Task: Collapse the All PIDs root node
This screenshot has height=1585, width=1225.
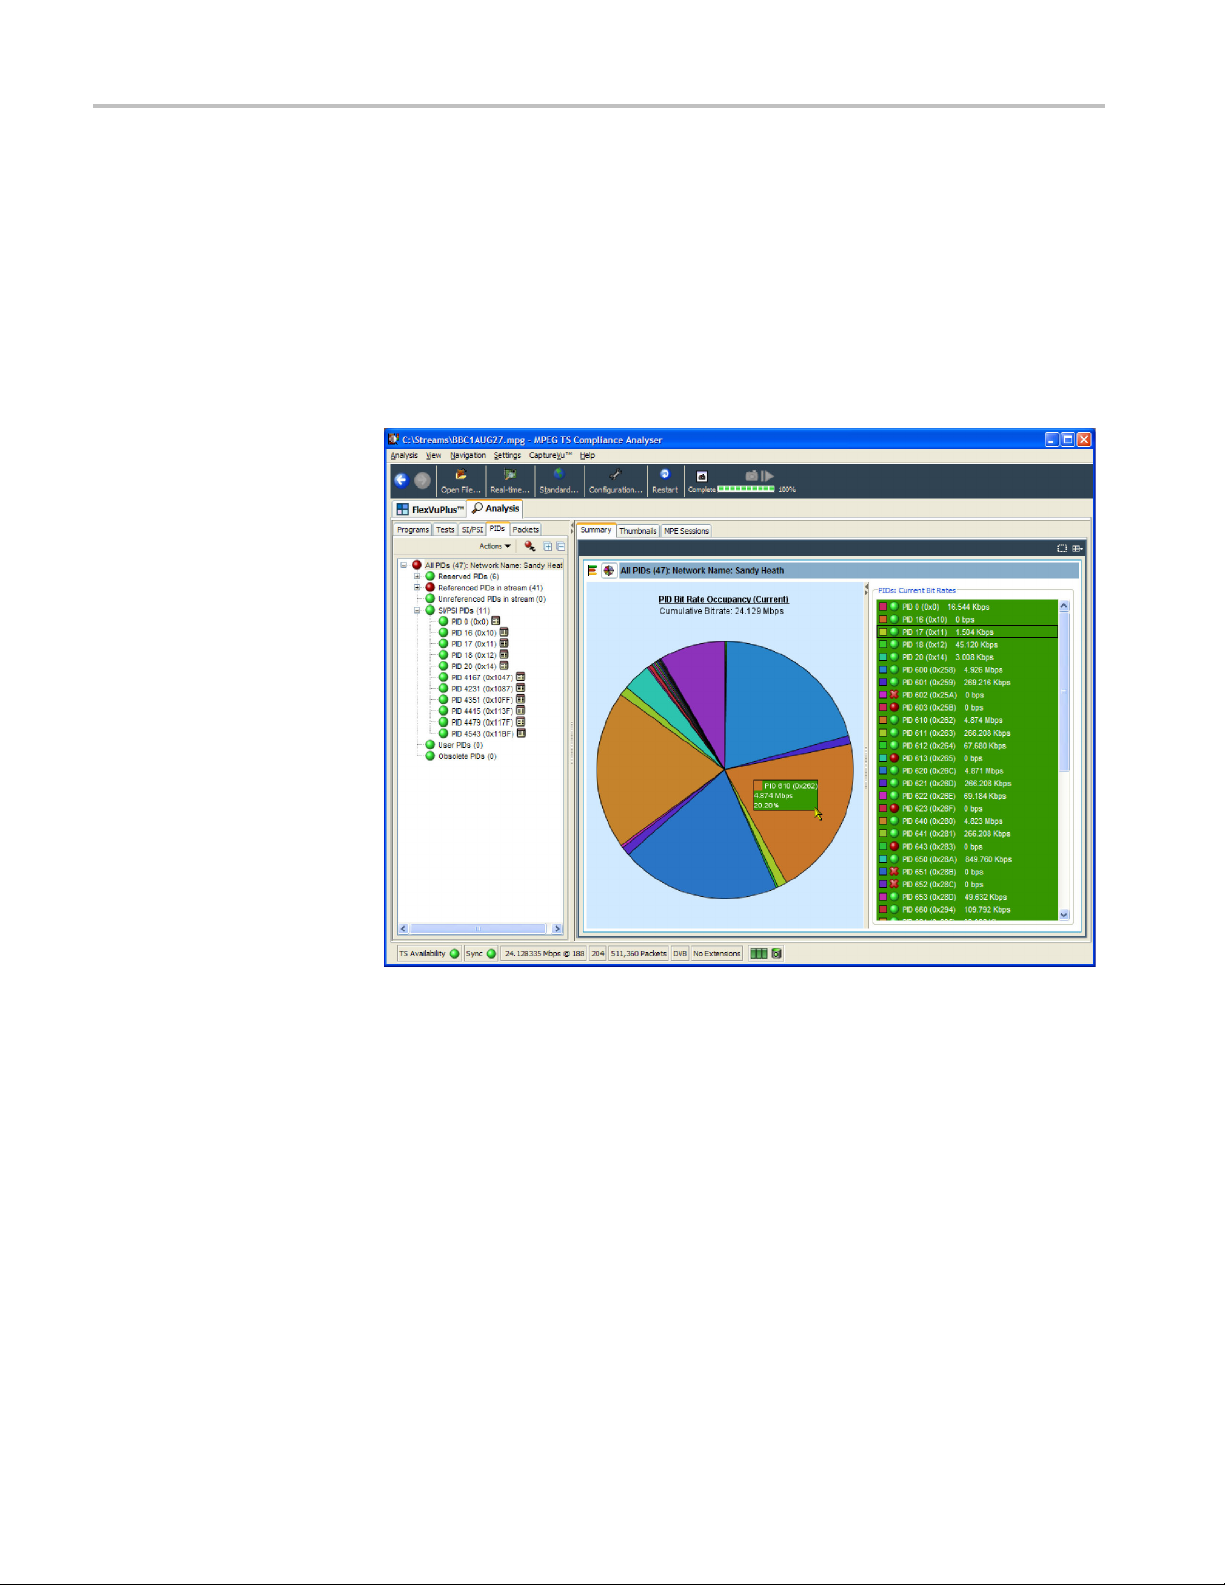Action: [x=404, y=565]
